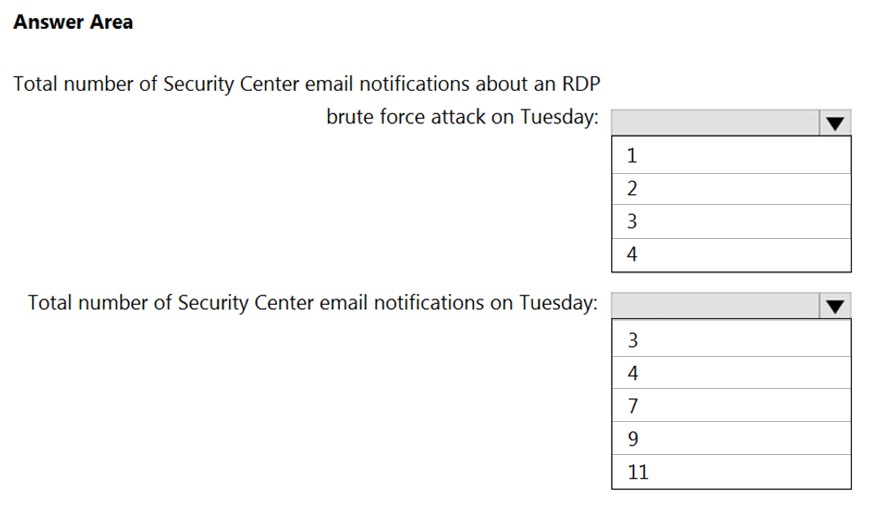Open the RDP brute force attack dropdown arrow

click(x=836, y=123)
